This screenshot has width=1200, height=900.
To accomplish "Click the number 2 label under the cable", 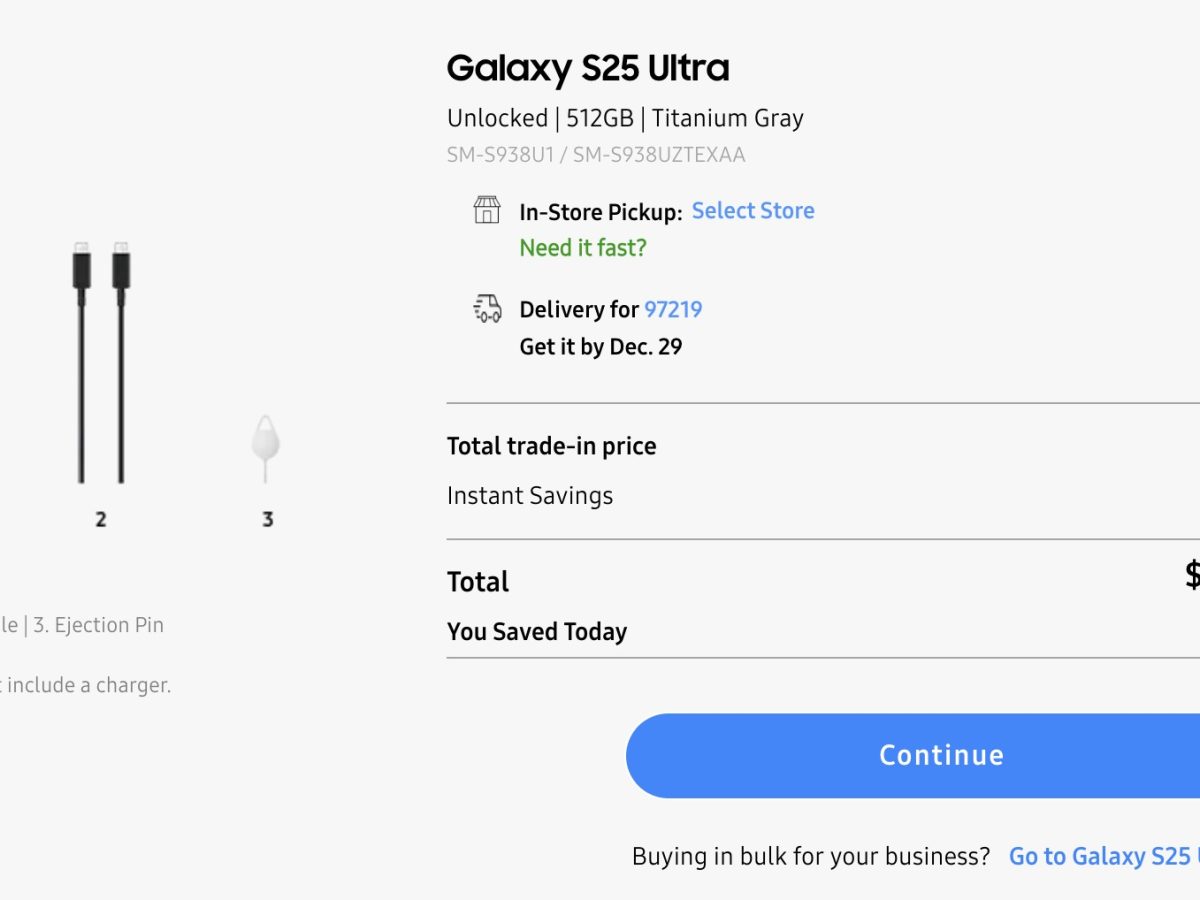I will coord(101,519).
